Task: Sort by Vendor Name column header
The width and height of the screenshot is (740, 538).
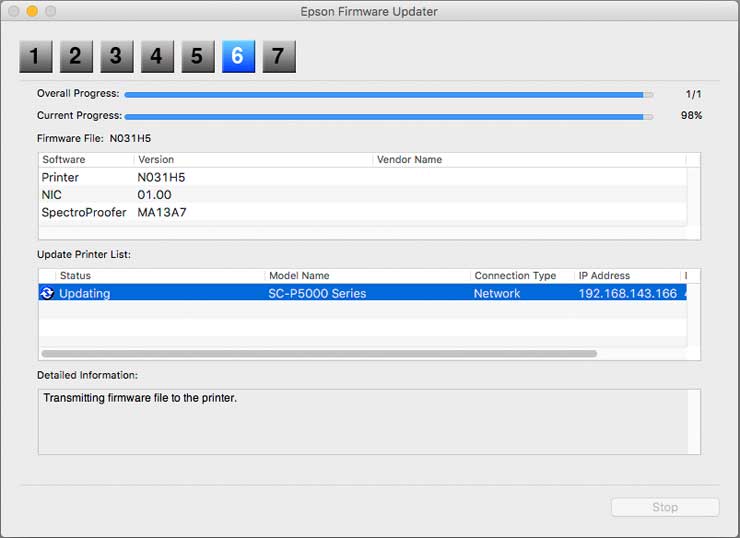Action: click(530, 160)
